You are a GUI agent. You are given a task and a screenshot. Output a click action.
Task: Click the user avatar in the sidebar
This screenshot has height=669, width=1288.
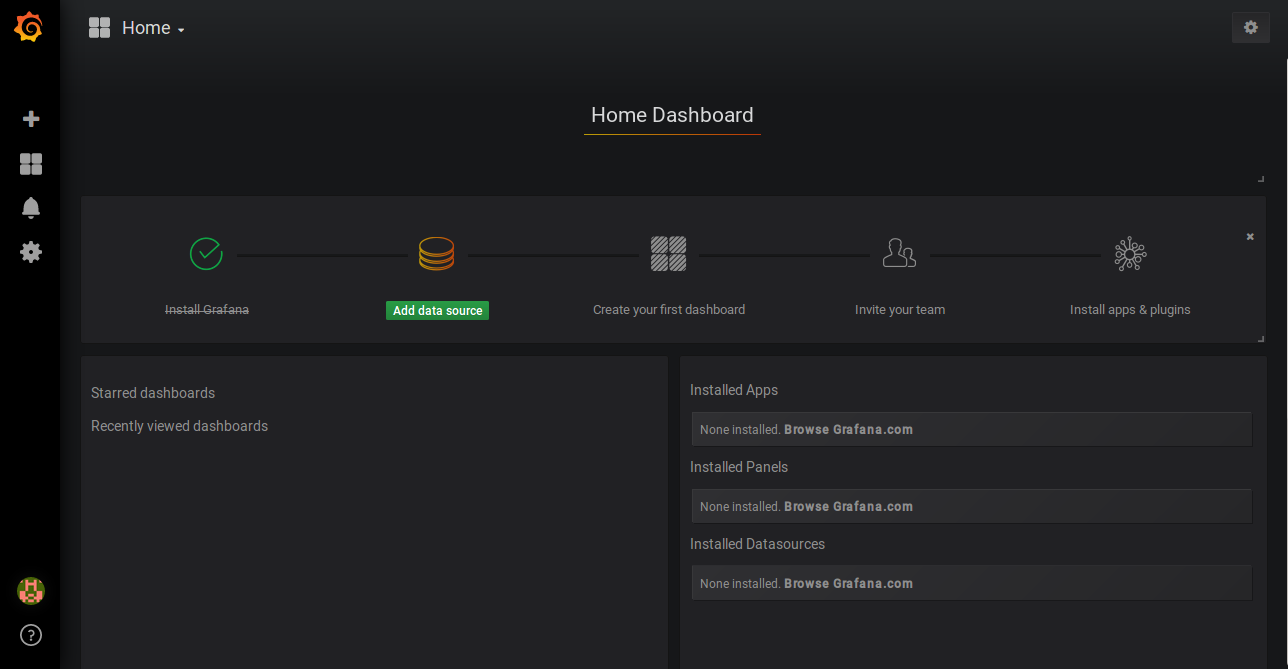coord(31,591)
